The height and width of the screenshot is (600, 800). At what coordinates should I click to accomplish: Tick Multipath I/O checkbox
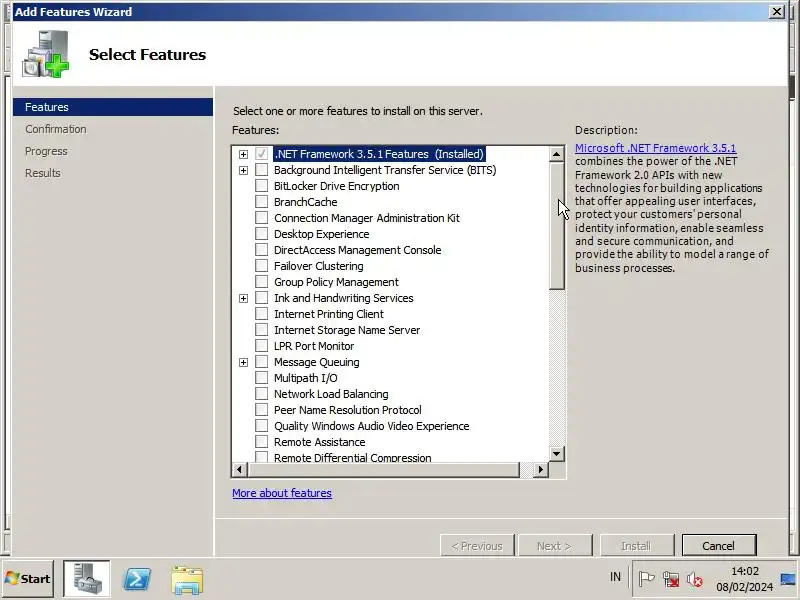[x=261, y=378]
